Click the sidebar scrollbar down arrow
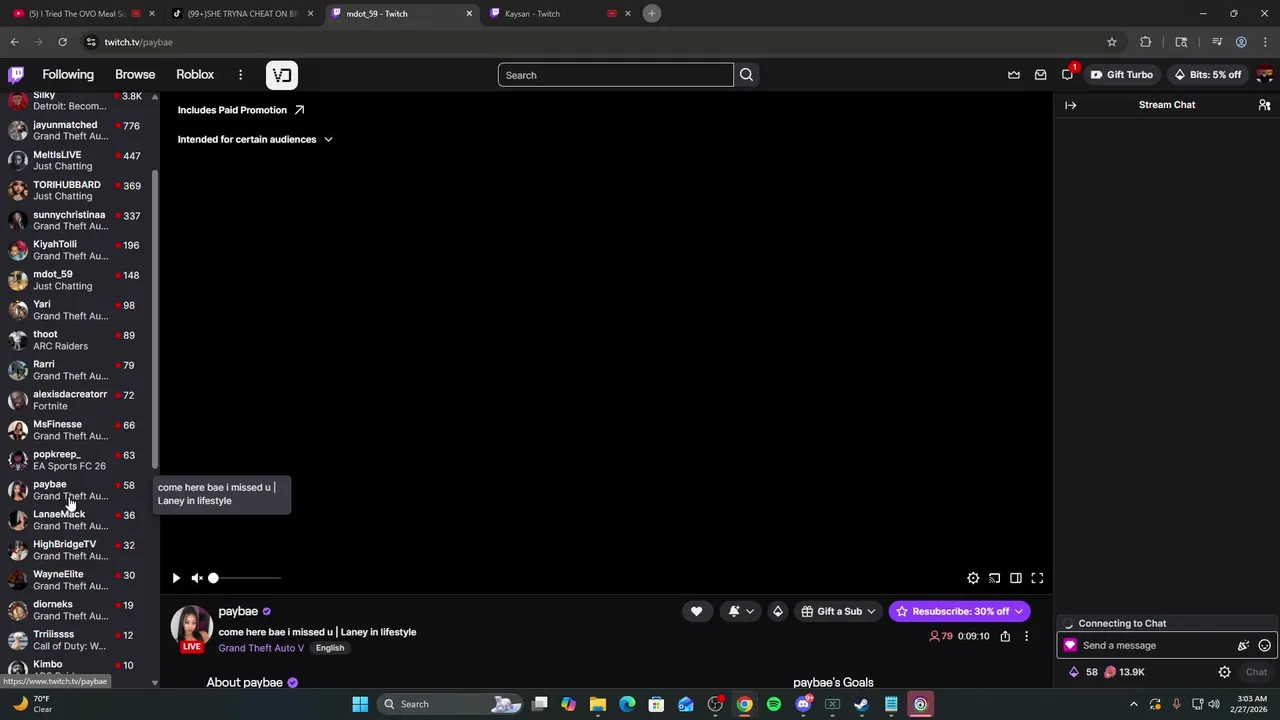The width and height of the screenshot is (1280, 720). coord(155,683)
